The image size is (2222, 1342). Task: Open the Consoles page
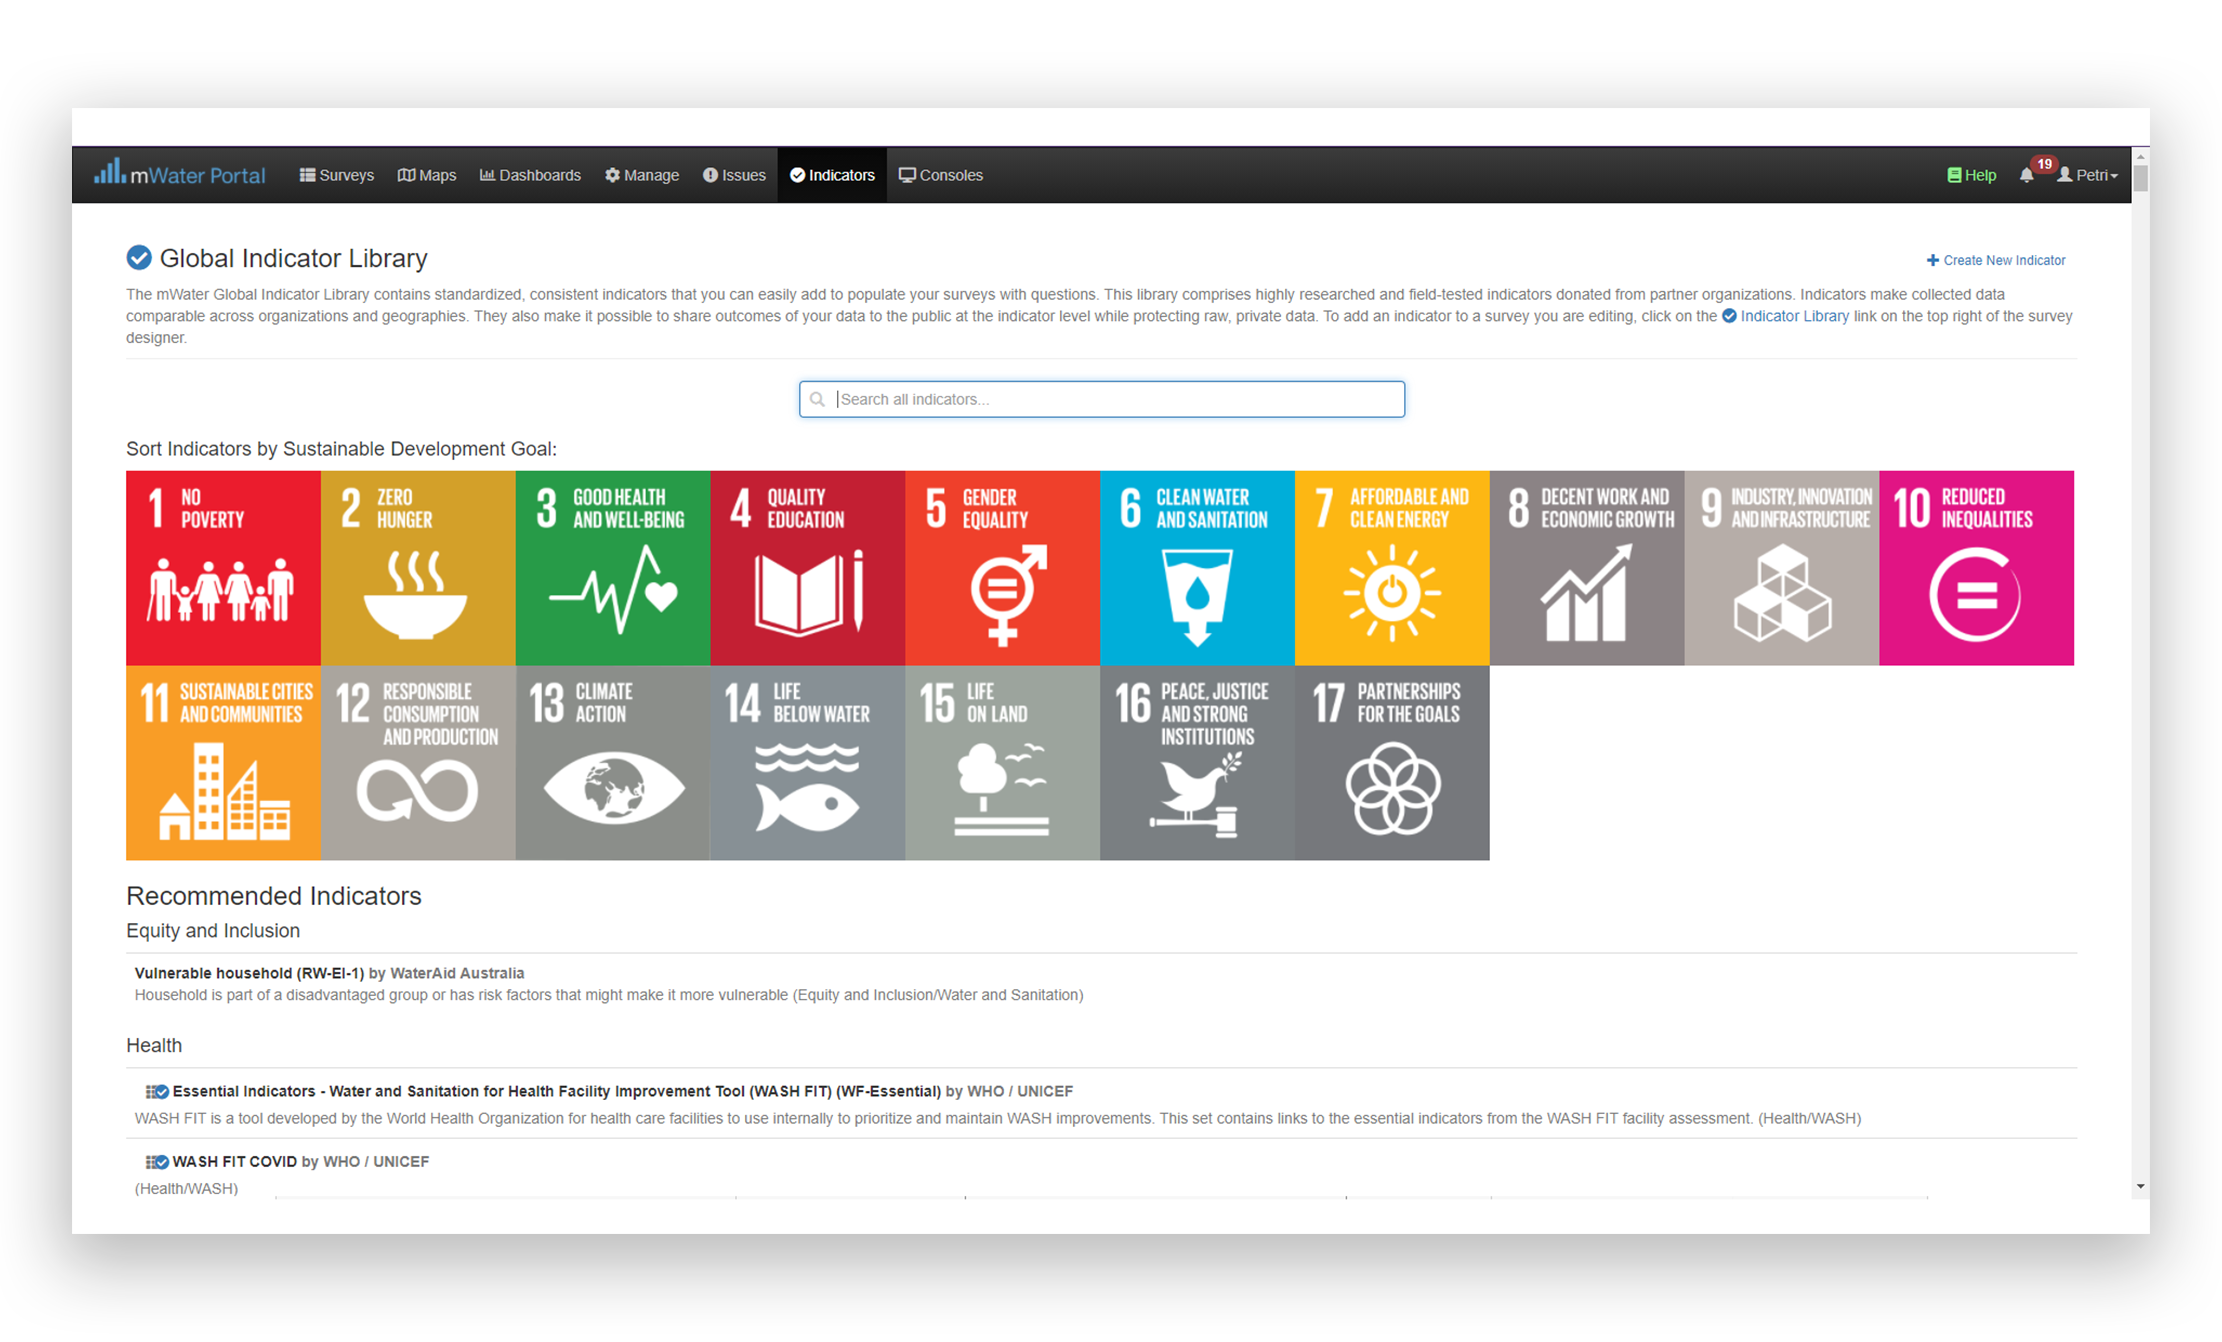click(x=941, y=175)
